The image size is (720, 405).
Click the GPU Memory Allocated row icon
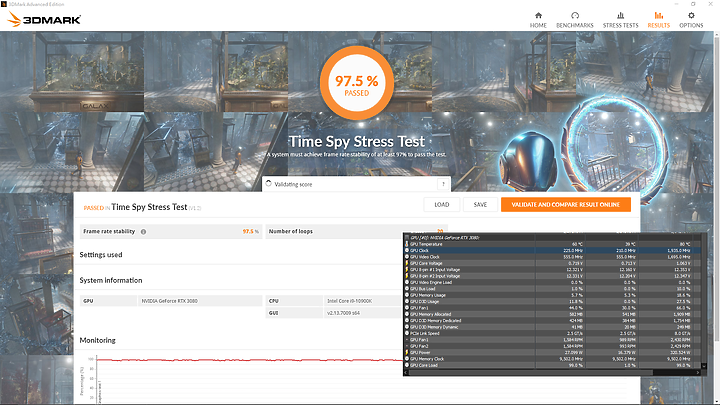(x=407, y=314)
